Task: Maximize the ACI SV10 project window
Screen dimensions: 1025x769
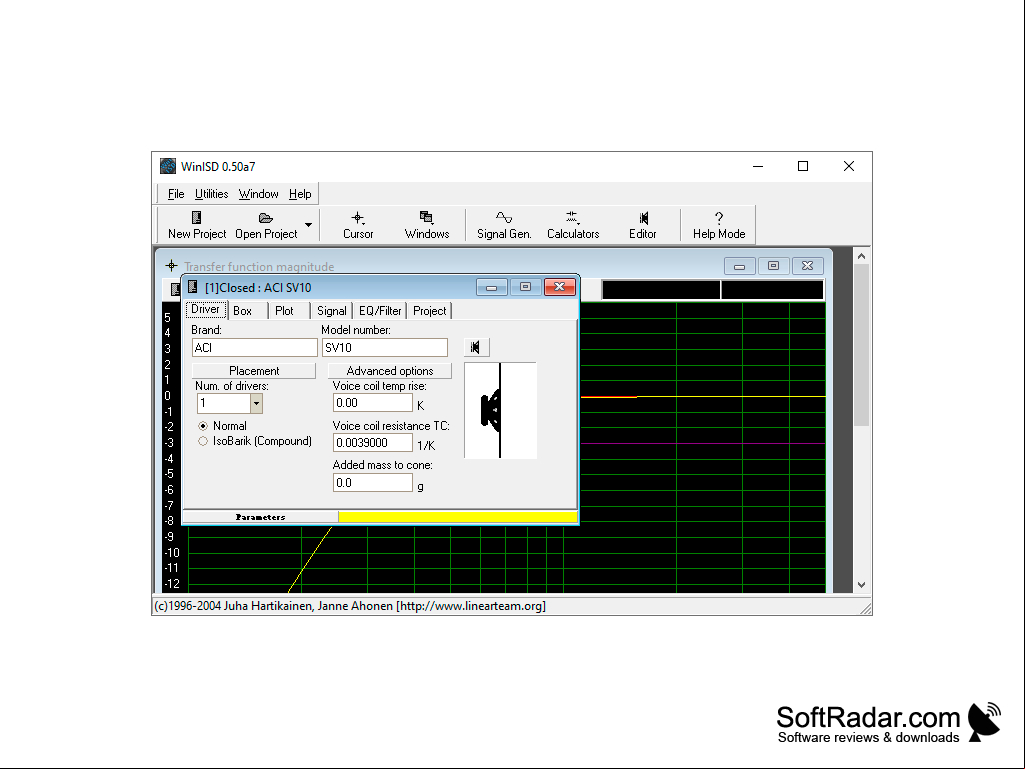Action: 525,287
